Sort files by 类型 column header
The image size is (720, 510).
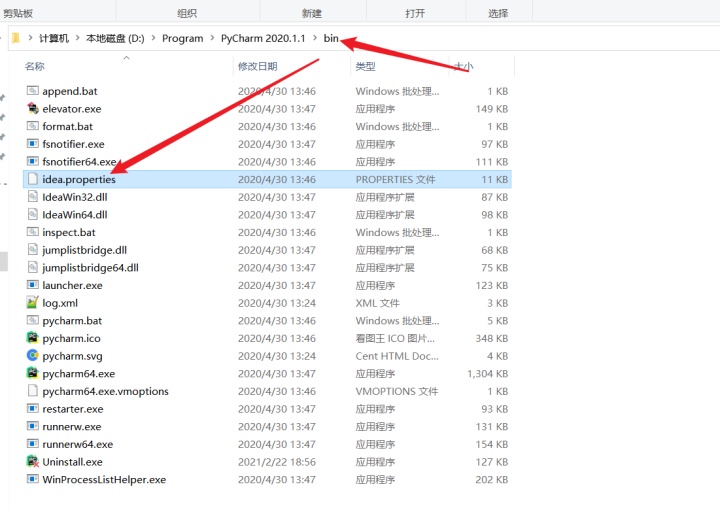pyautogui.click(x=366, y=66)
